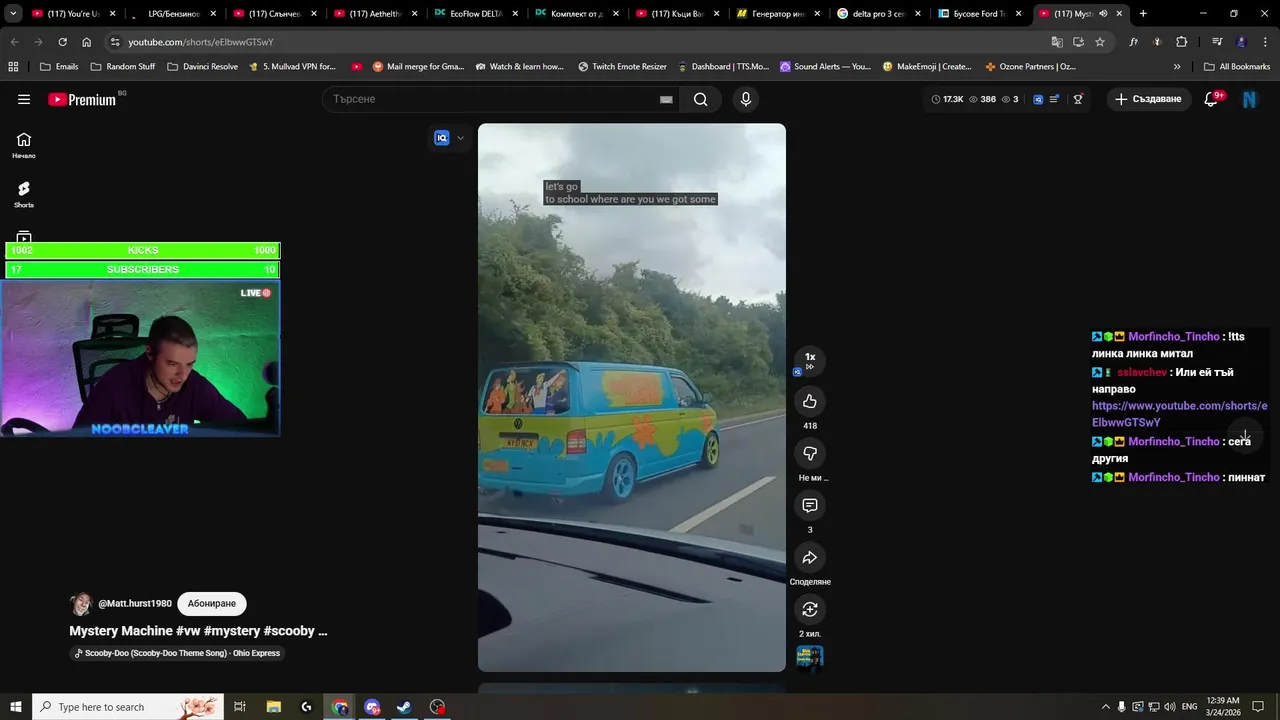The width and height of the screenshot is (1280, 720).
Task: Open the Scooby-Doo Theme Song sound link
Action: pyautogui.click(x=177, y=653)
